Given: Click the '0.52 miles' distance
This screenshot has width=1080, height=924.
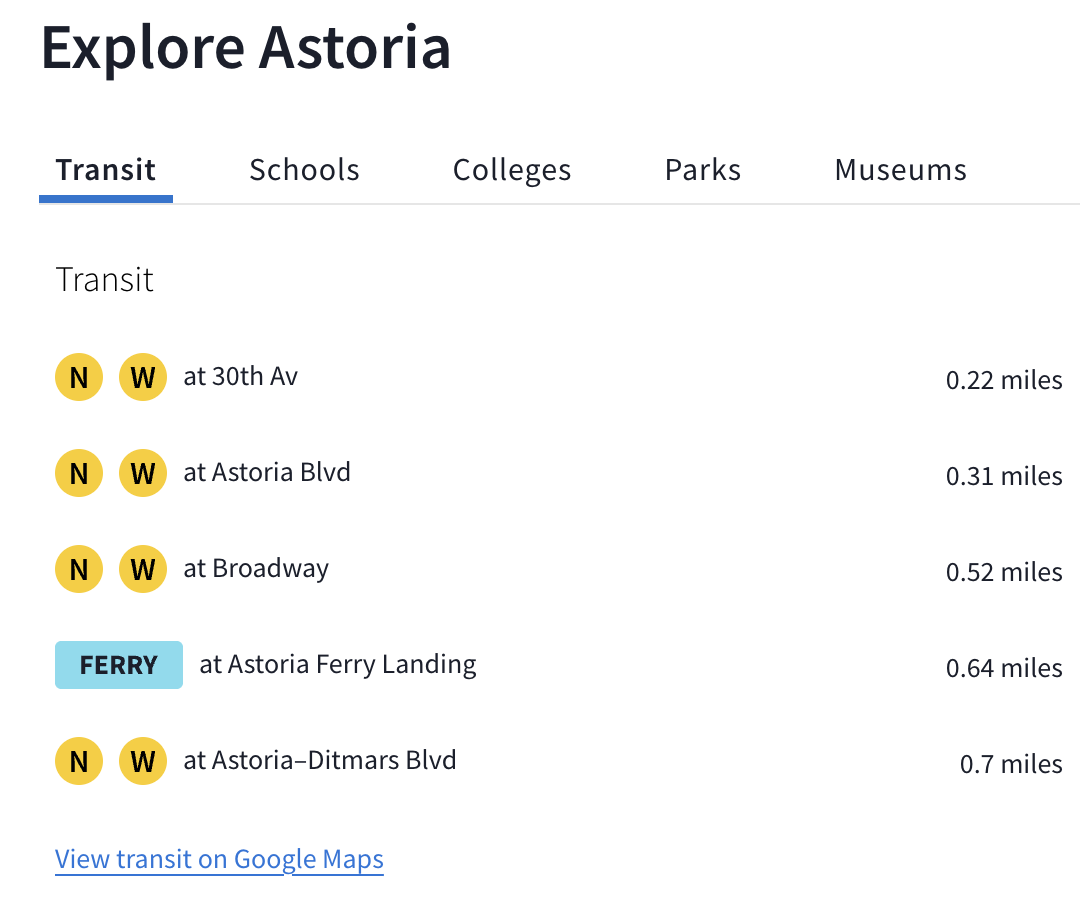Looking at the screenshot, I should tap(1004, 572).
